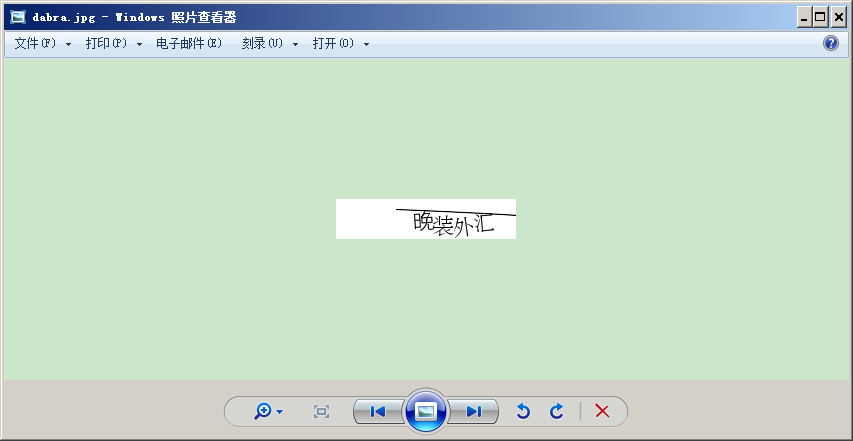Open help via the blue question mark icon

[x=830, y=43]
